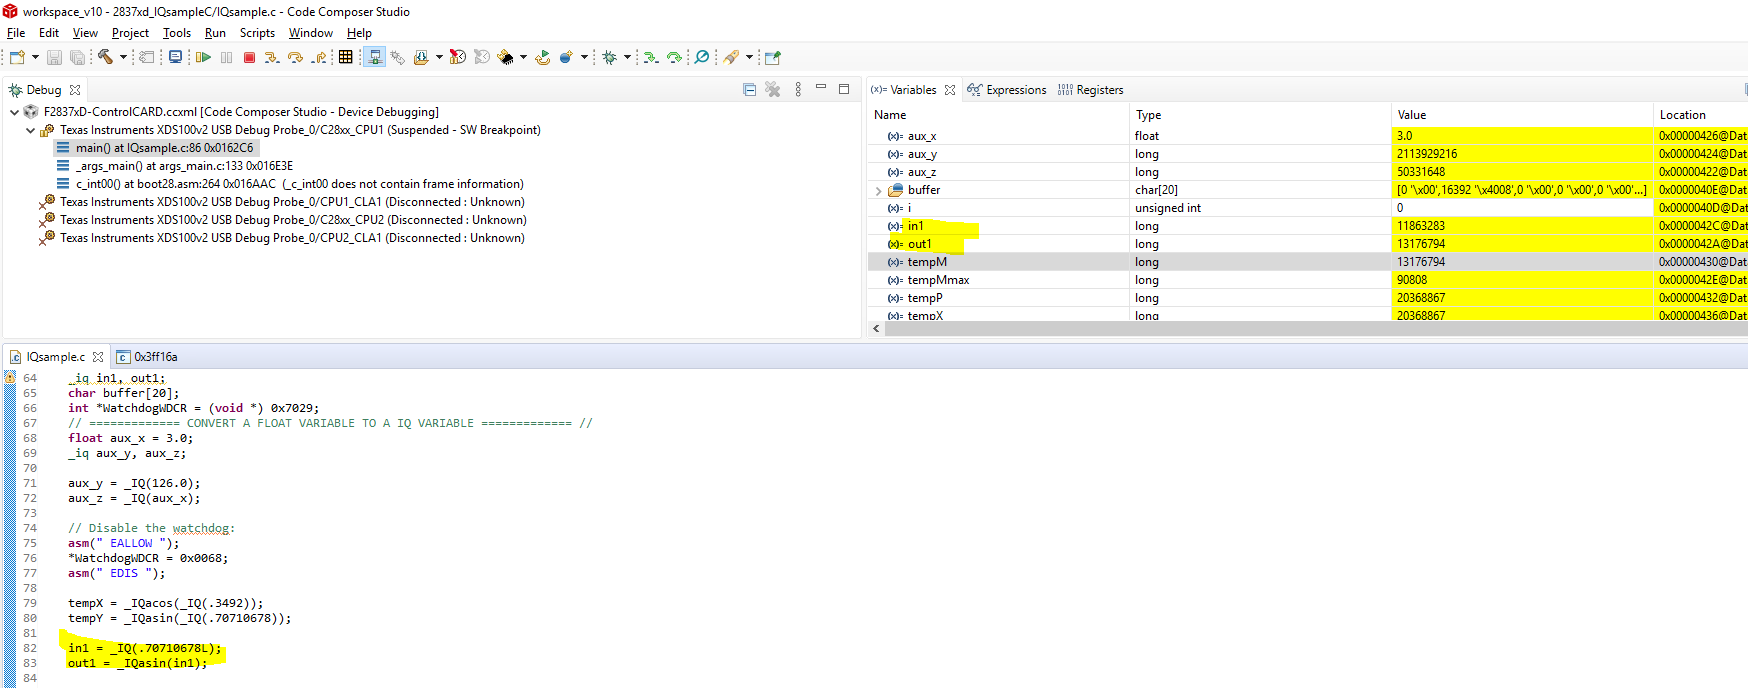This screenshot has height=688, width=1748.
Task: Switch to the 0x3ff16a editor tab
Action: point(147,357)
